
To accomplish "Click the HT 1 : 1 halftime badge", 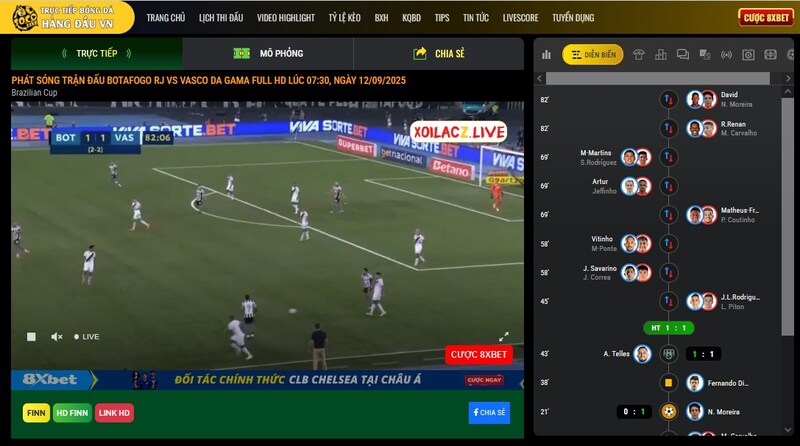I will 668,328.
